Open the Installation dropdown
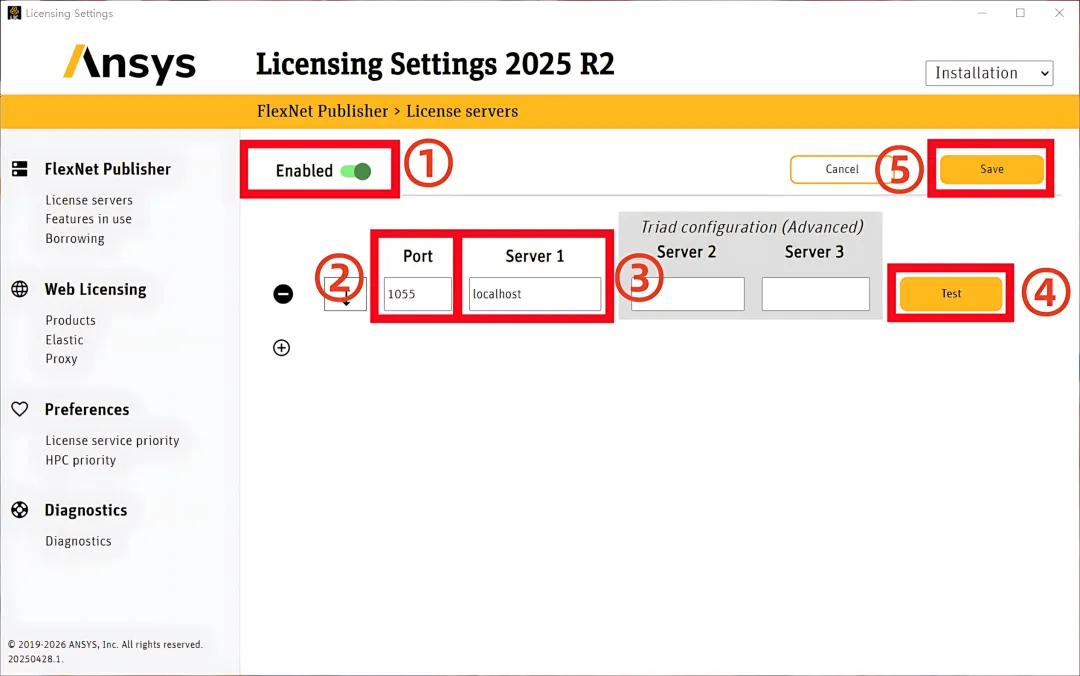1080x676 pixels. (989, 73)
